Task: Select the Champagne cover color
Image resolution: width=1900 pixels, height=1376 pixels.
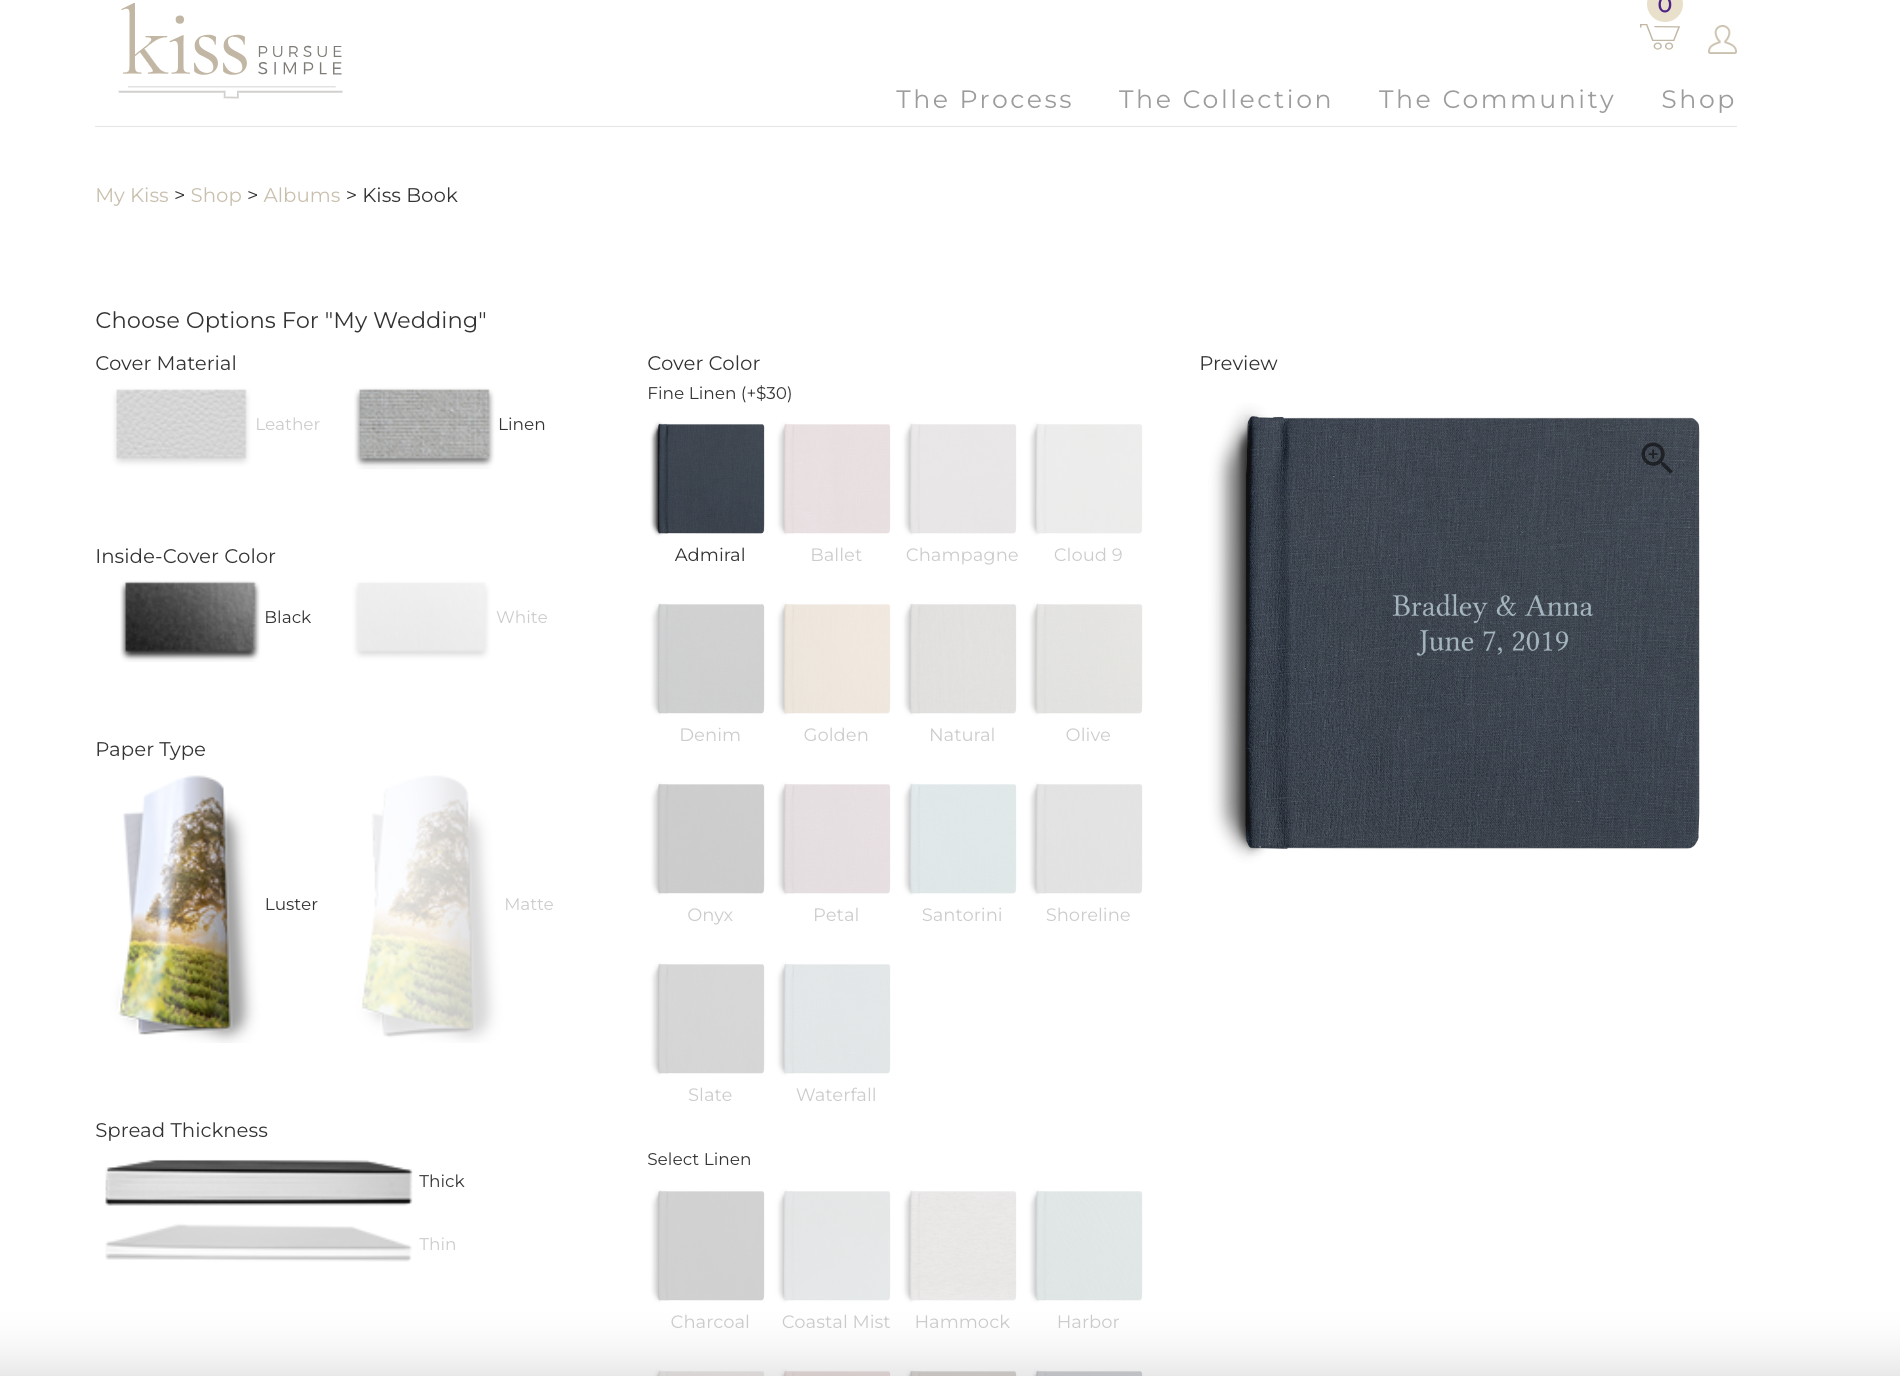Action: 961,479
